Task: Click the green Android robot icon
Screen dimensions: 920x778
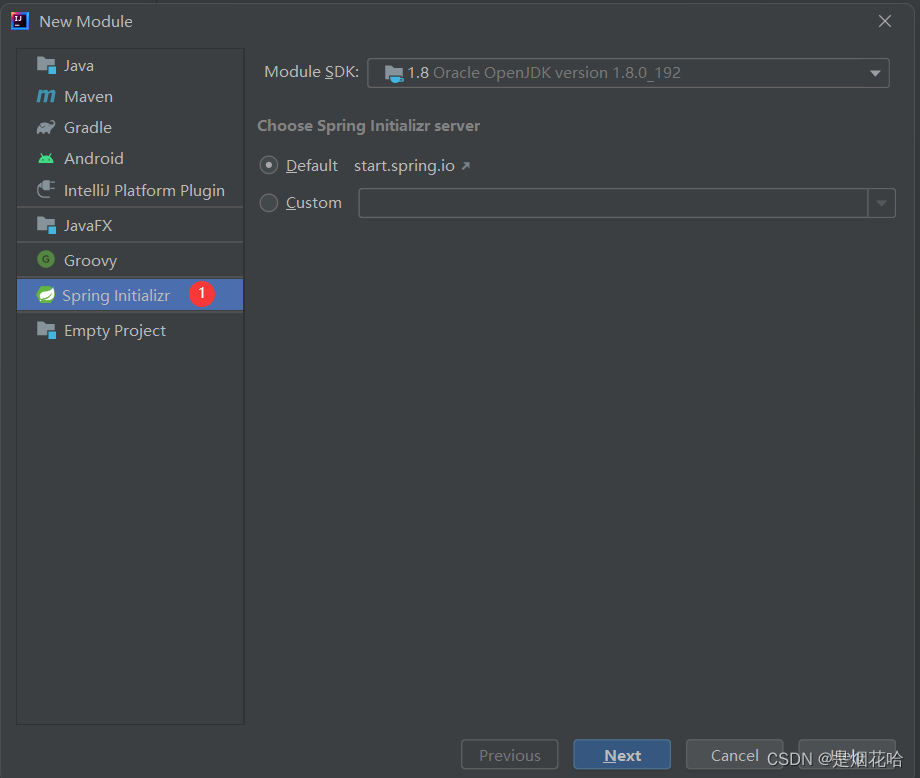Action: coord(46,158)
